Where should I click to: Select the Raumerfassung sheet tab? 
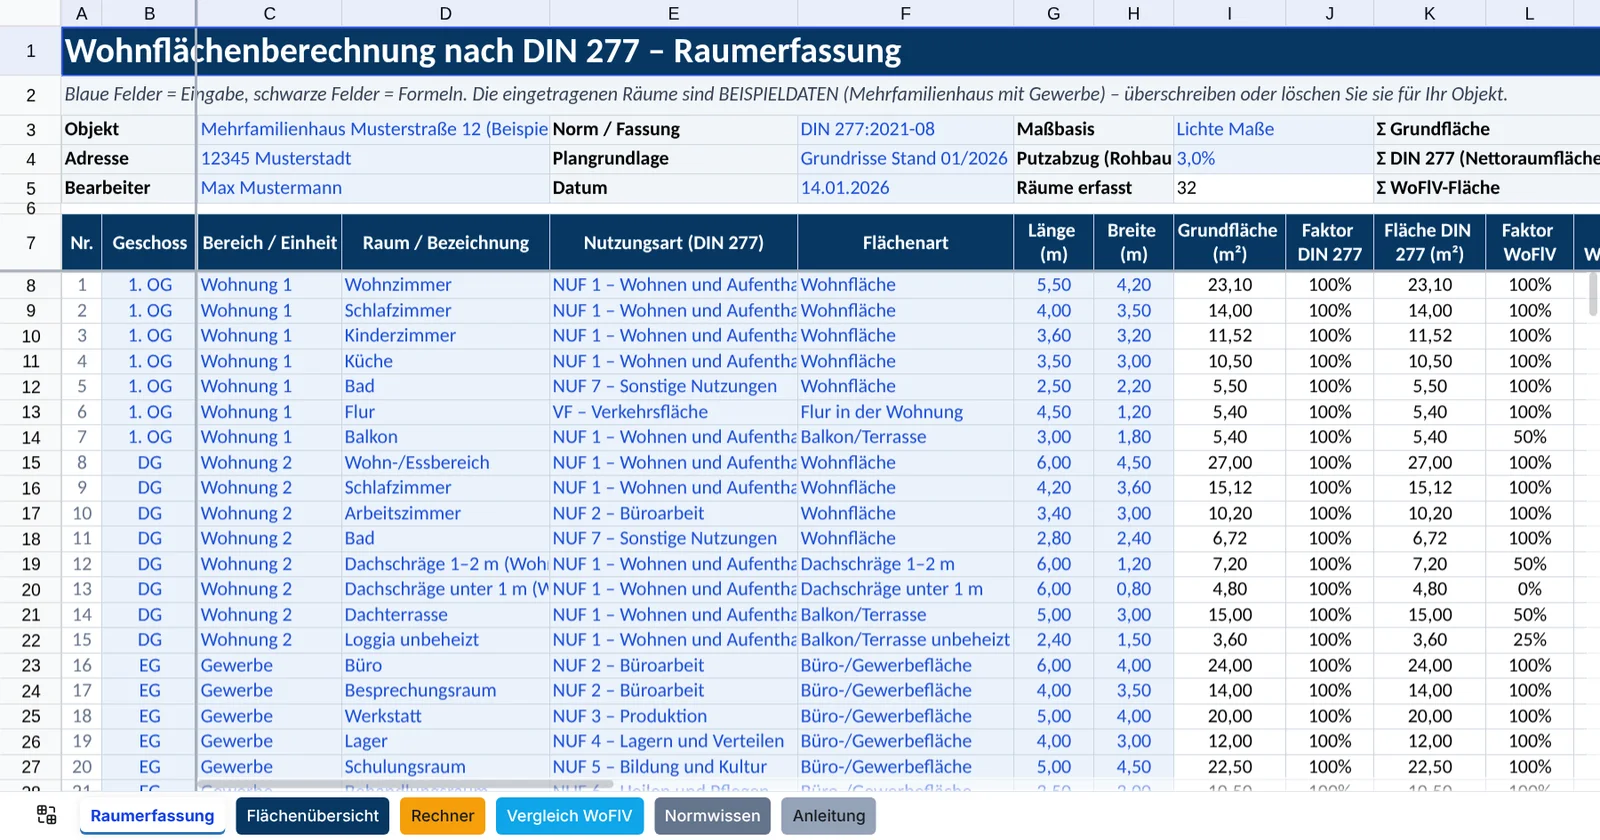(152, 816)
